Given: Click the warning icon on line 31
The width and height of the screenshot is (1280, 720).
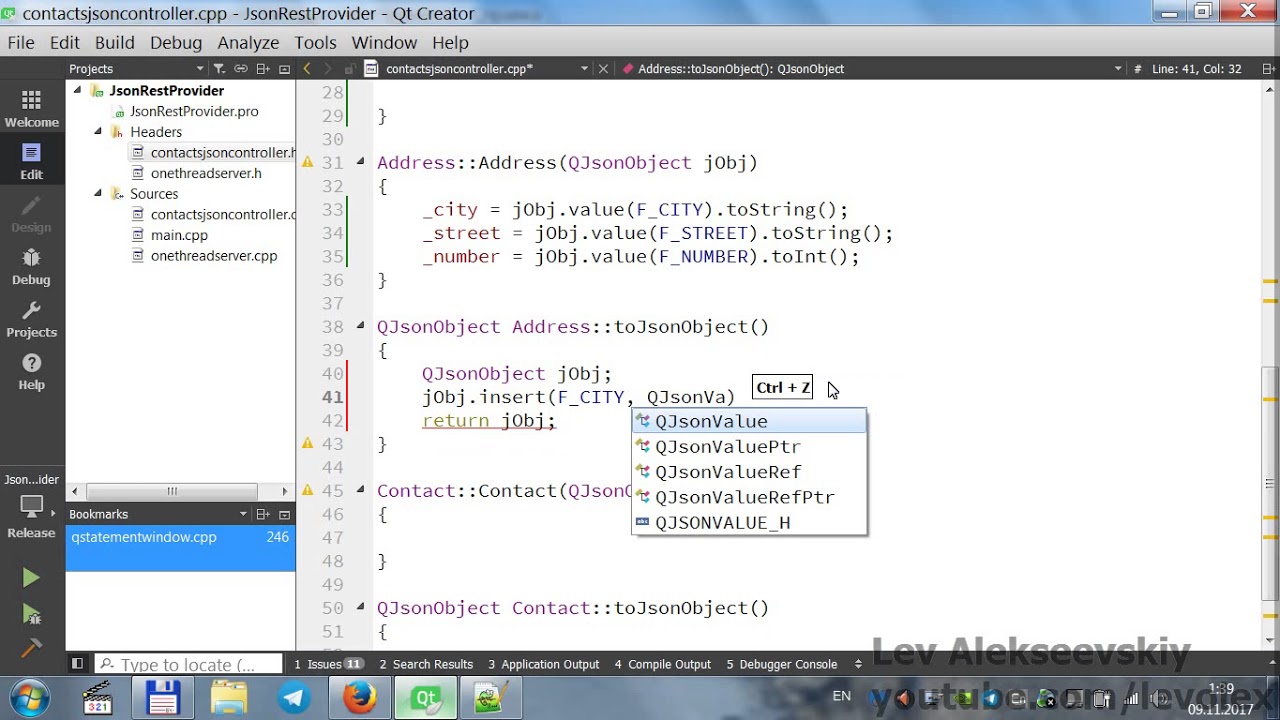Looking at the screenshot, I should [x=307, y=162].
